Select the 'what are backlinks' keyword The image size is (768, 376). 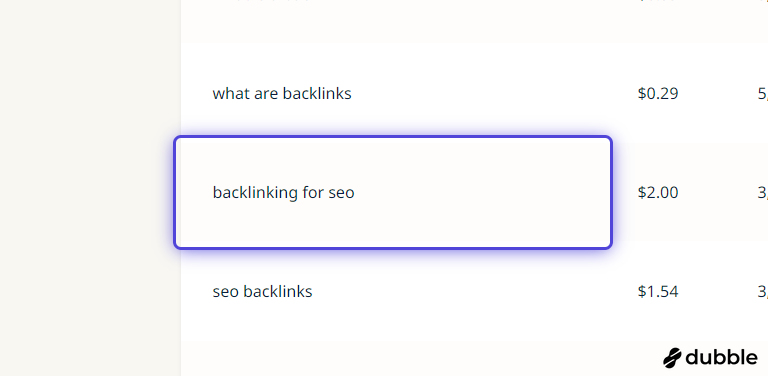click(282, 93)
